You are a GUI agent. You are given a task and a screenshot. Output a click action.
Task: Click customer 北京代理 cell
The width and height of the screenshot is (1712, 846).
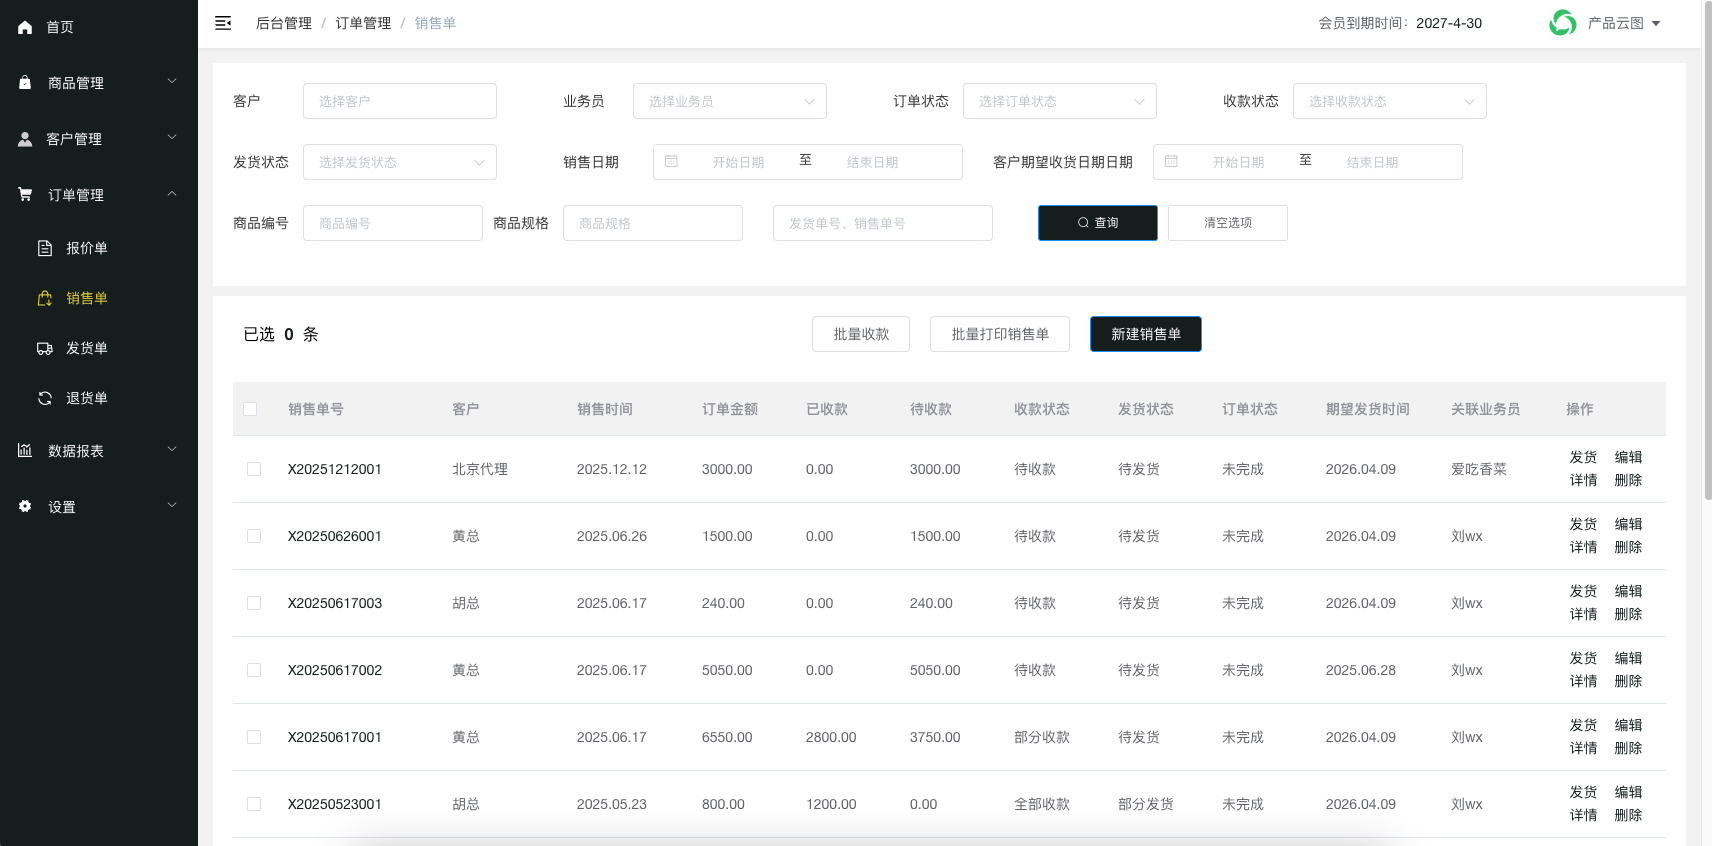[x=480, y=469]
